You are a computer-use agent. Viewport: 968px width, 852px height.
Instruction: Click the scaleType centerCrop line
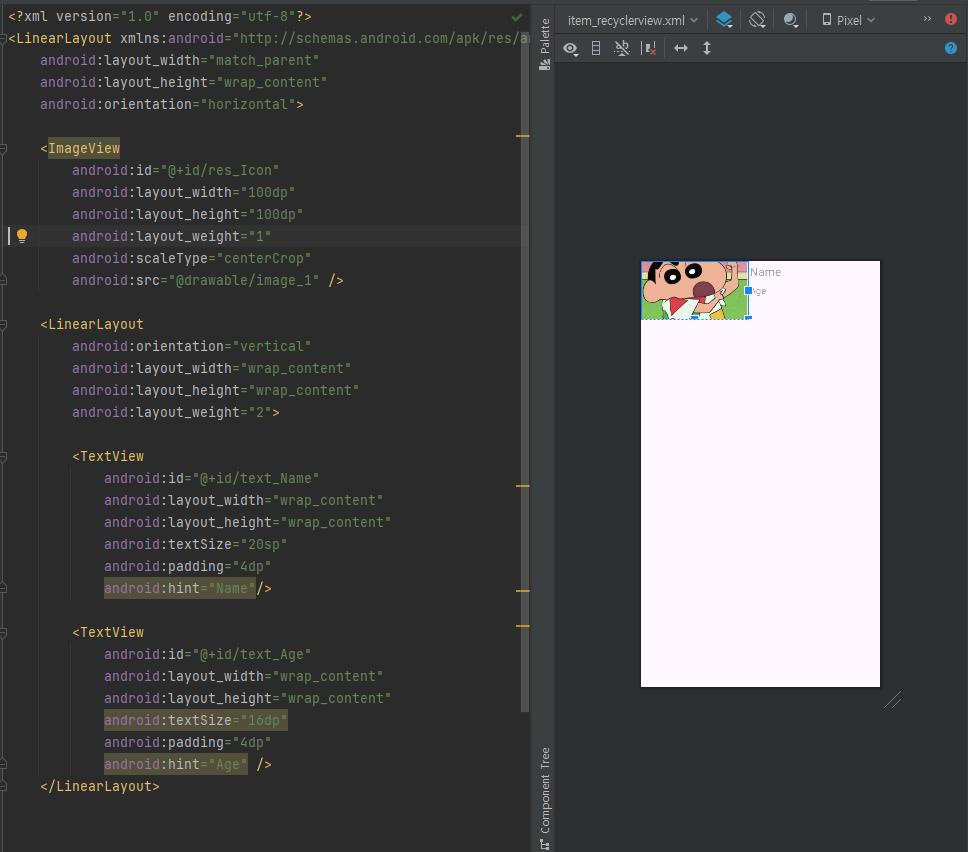191,259
